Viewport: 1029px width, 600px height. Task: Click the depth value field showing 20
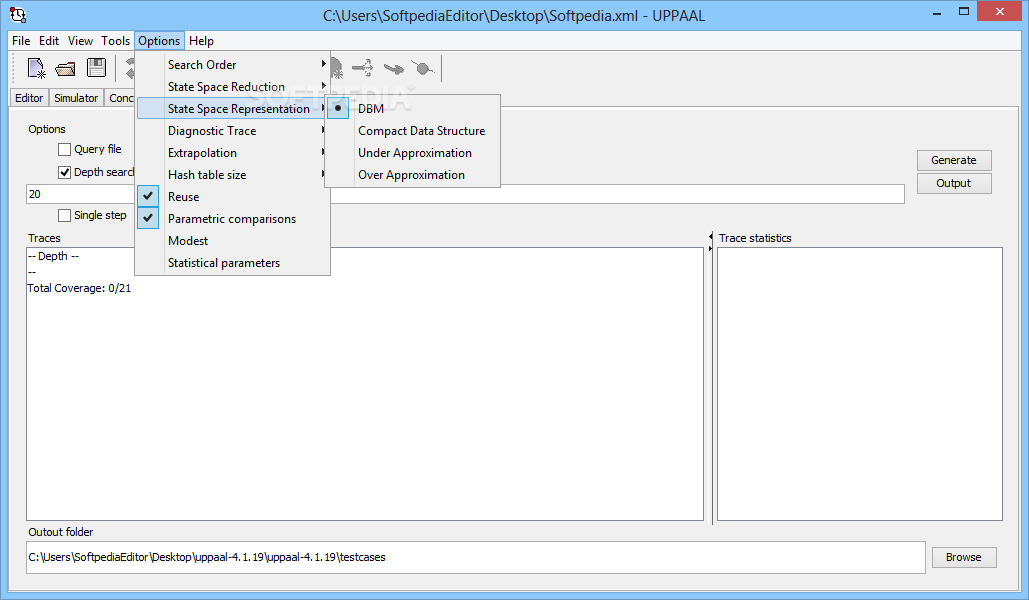click(465, 194)
